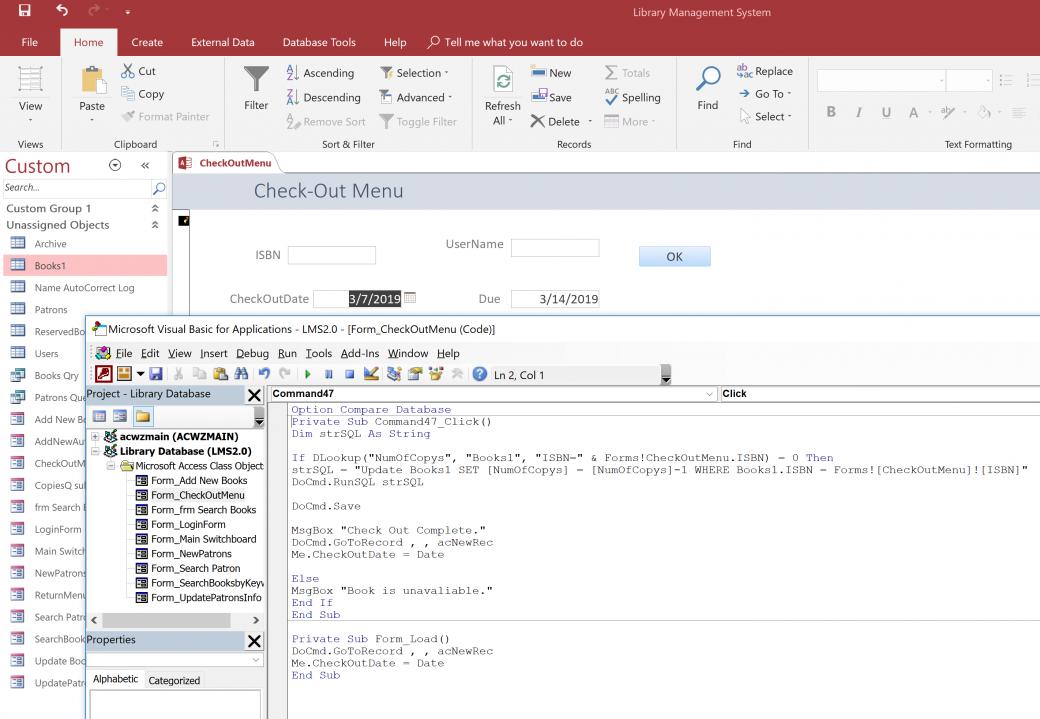Create a New record
The width and height of the screenshot is (1040, 719).
[551, 73]
